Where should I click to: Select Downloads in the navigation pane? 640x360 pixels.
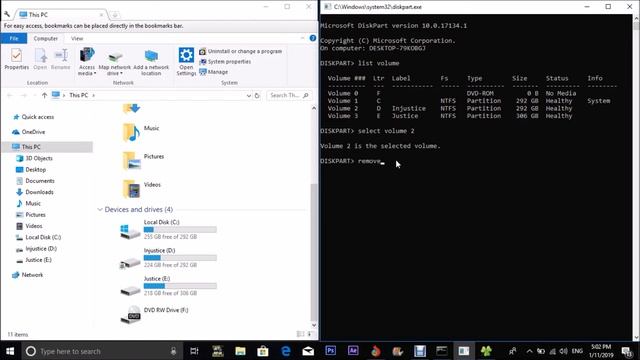39,192
